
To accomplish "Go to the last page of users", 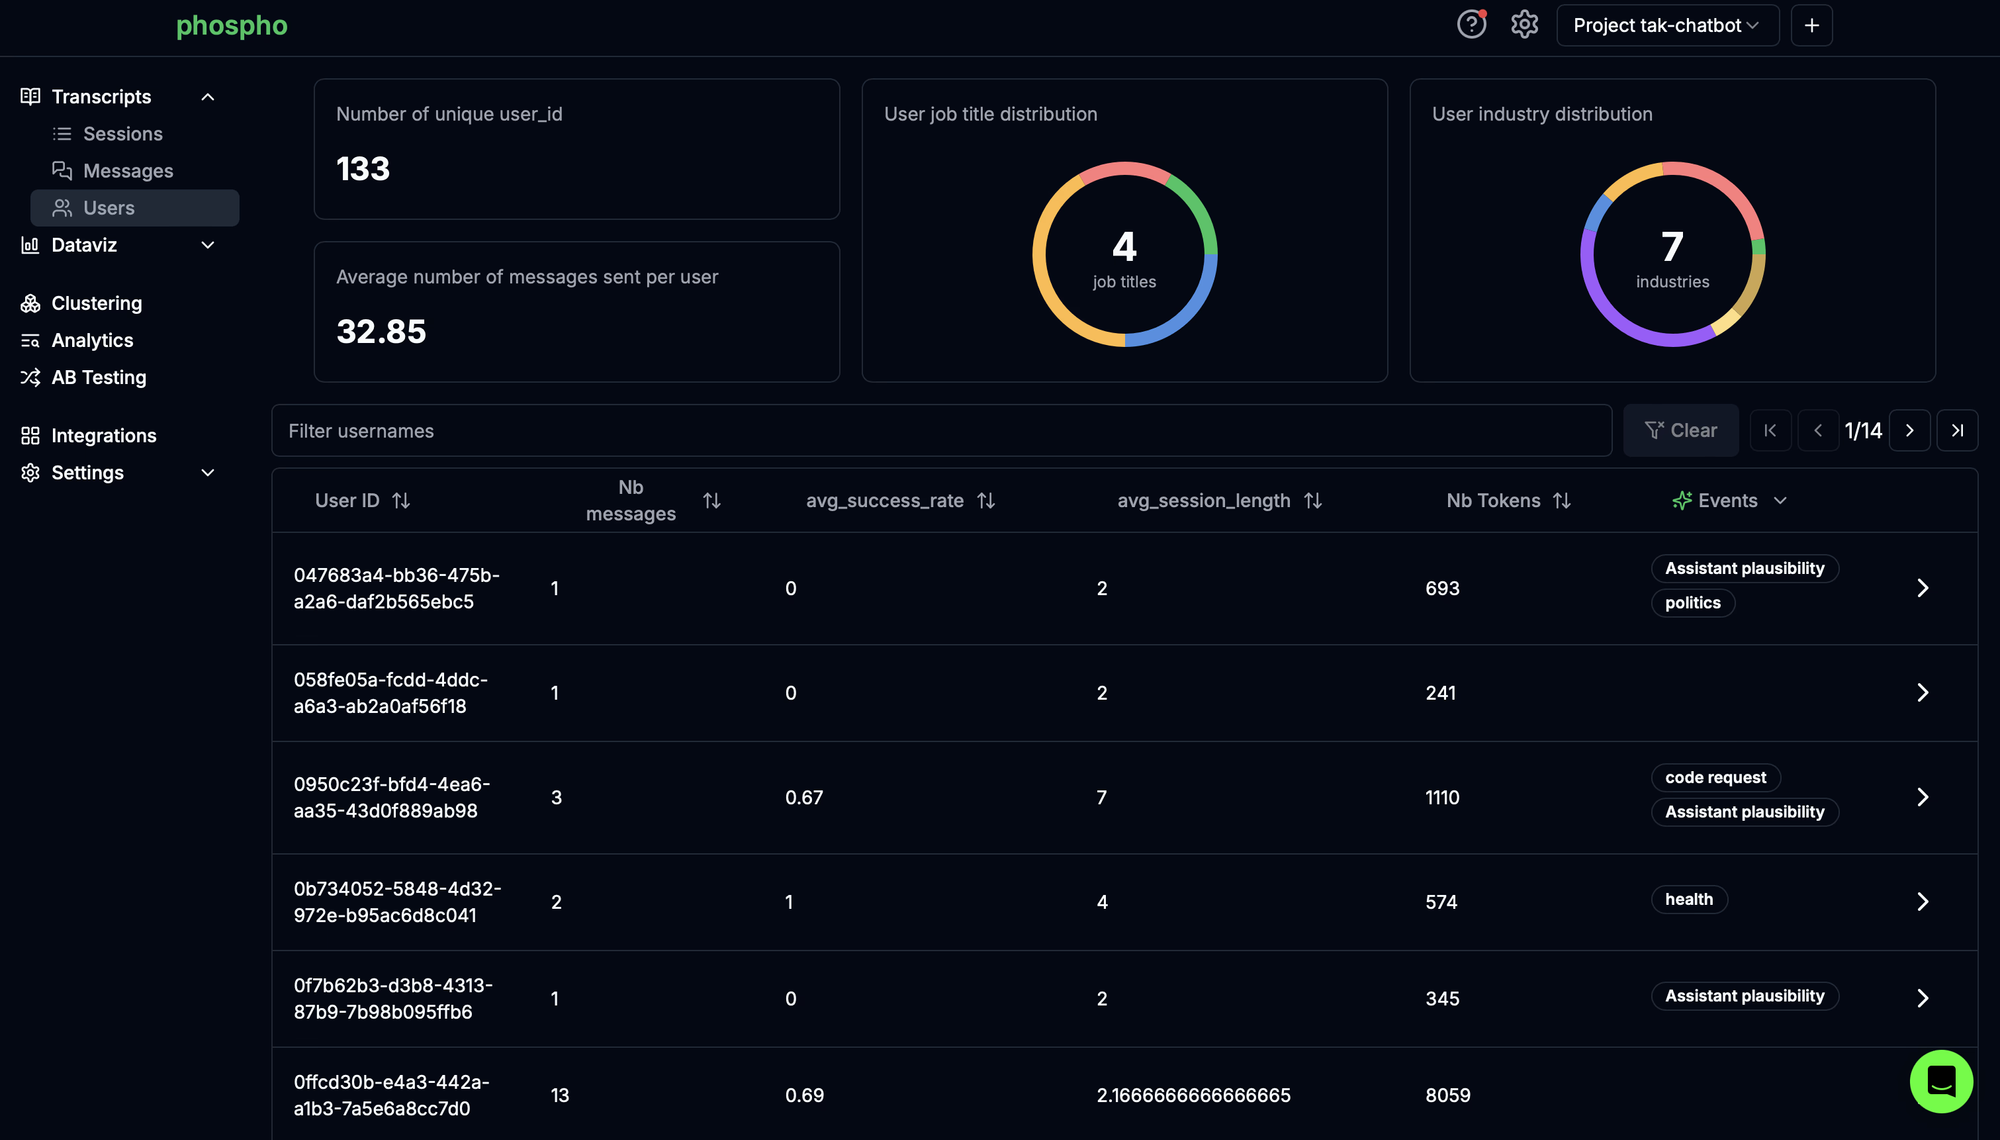I will [x=1957, y=431].
